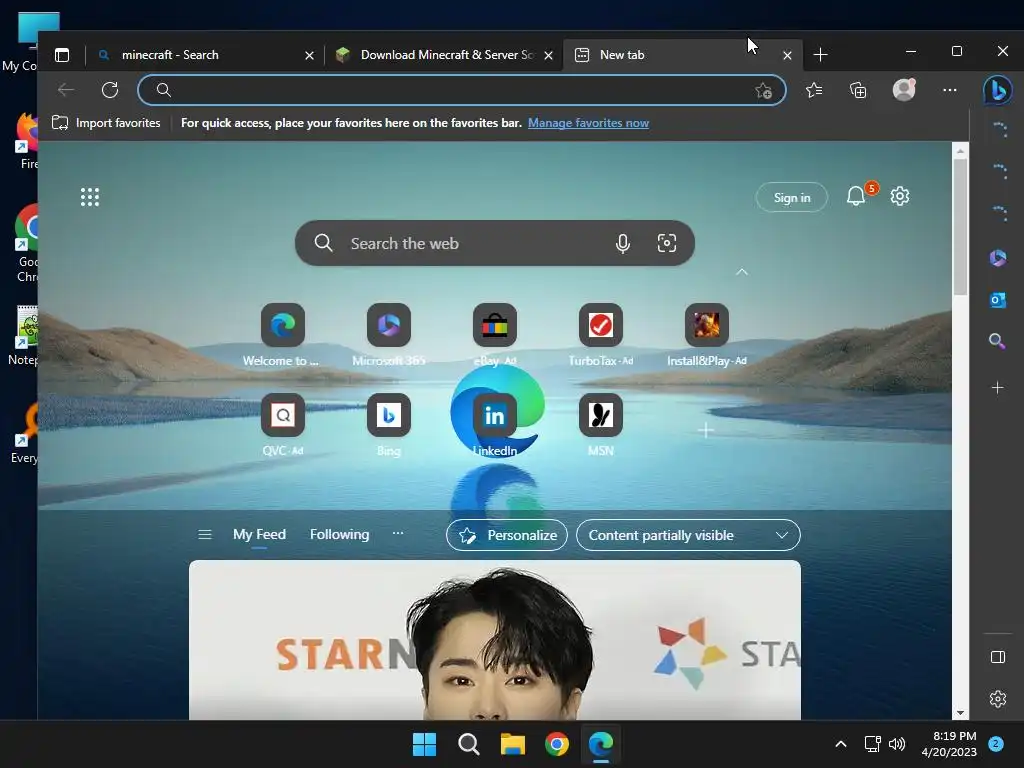Add a new quick link site

[706, 430]
